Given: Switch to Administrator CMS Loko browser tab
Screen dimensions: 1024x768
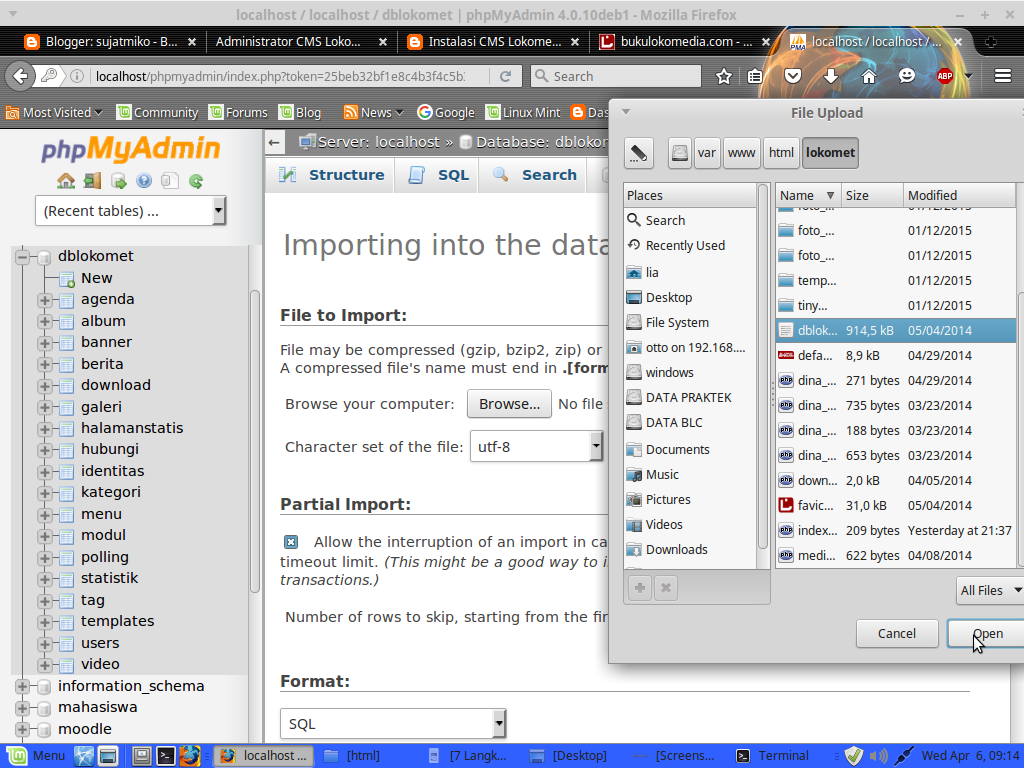Looking at the screenshot, I should tap(301, 42).
